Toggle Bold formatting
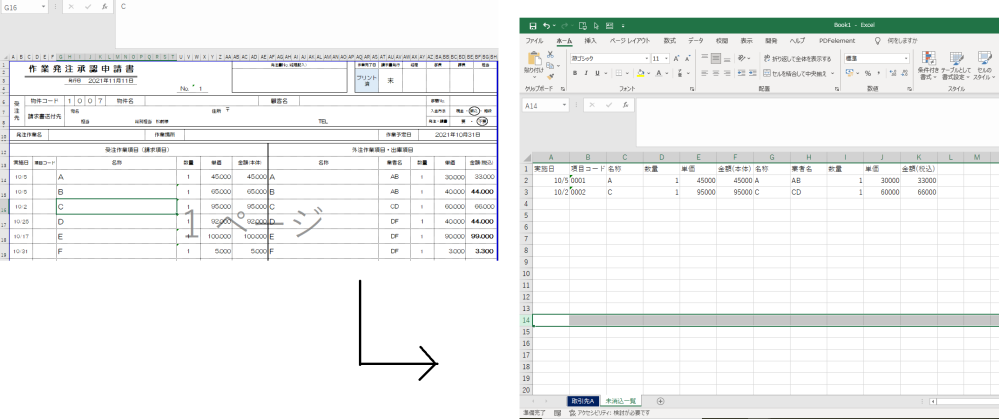The height and width of the screenshot is (419, 999). (x=575, y=73)
